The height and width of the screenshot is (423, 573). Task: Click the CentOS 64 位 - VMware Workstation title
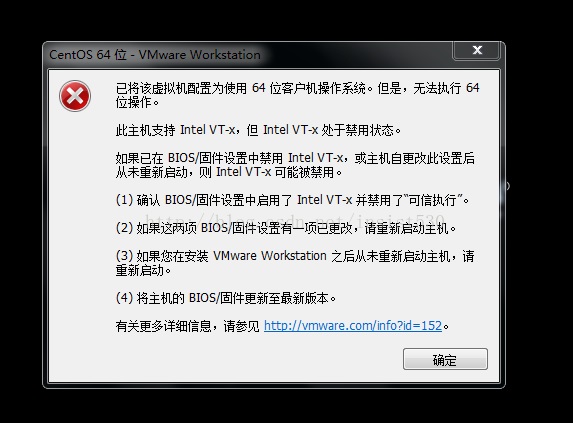pyautogui.click(x=155, y=55)
